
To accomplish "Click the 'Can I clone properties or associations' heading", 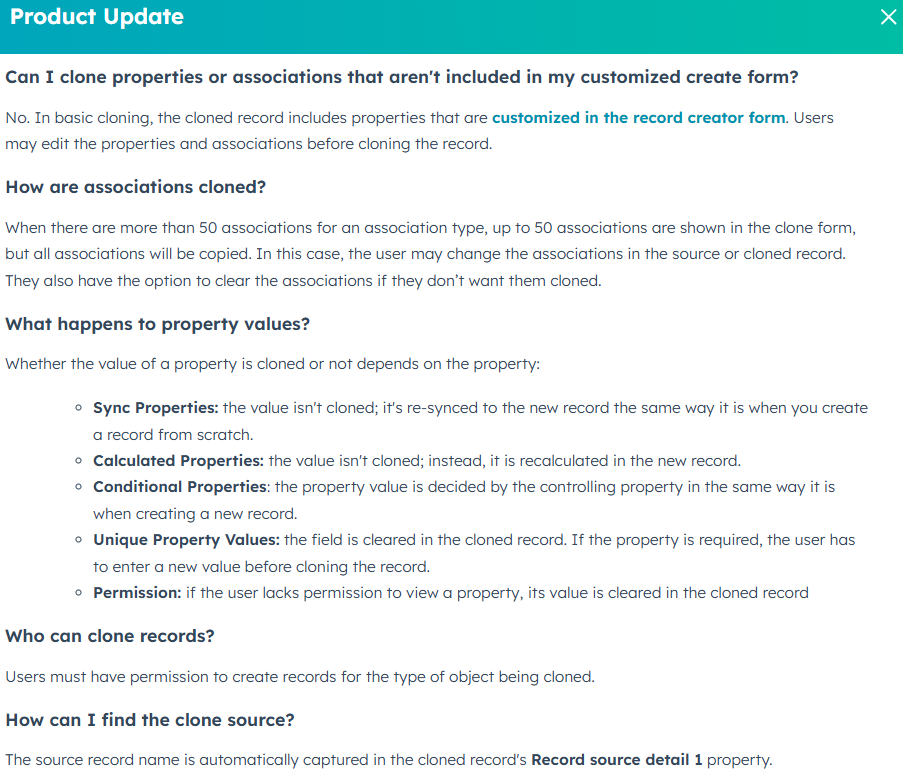I will click(402, 77).
